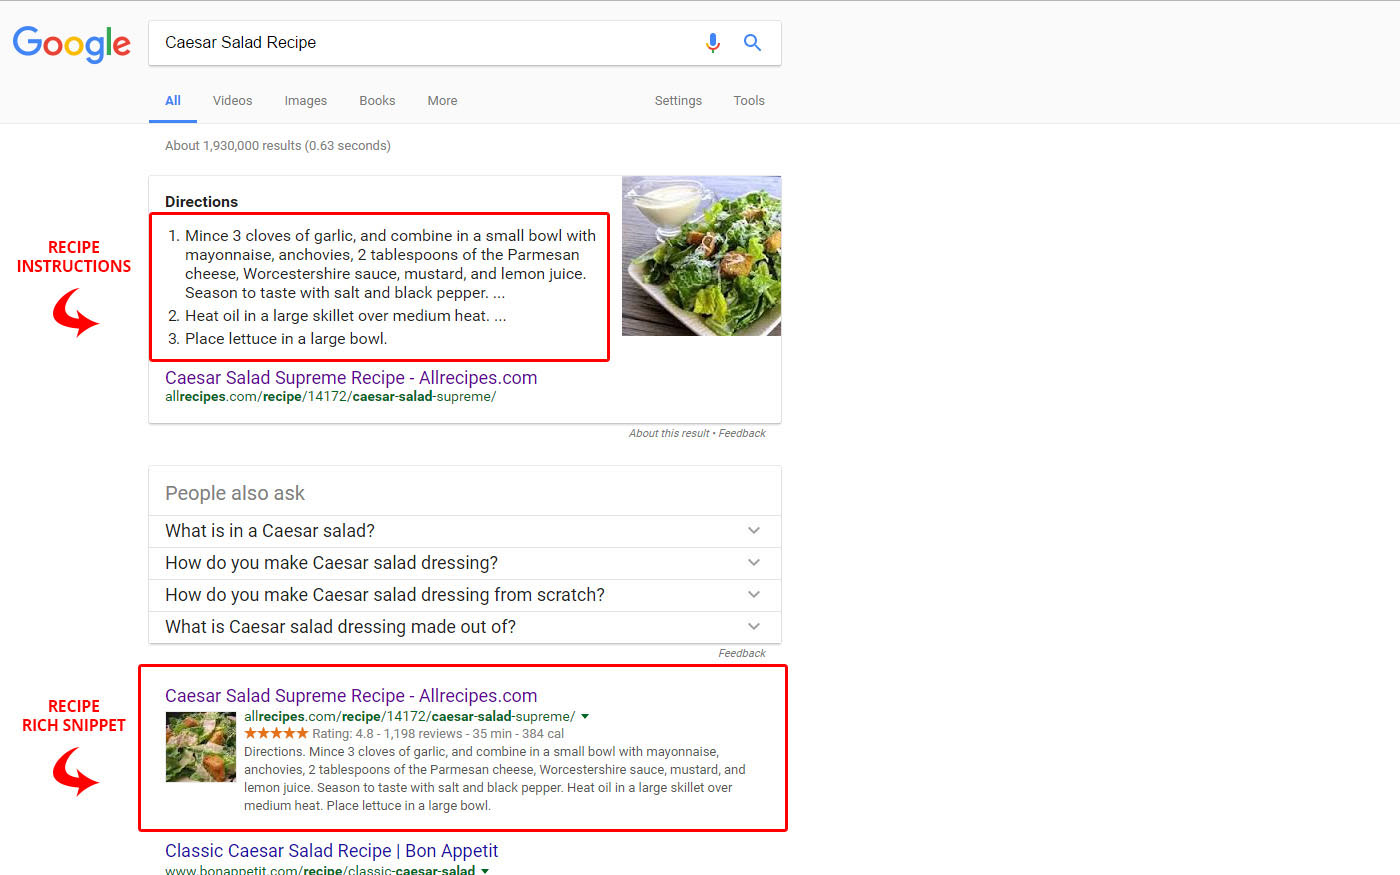Screen dimensions: 1400x875
Task: Start voice search with the microphone icon
Action: pyautogui.click(x=712, y=43)
